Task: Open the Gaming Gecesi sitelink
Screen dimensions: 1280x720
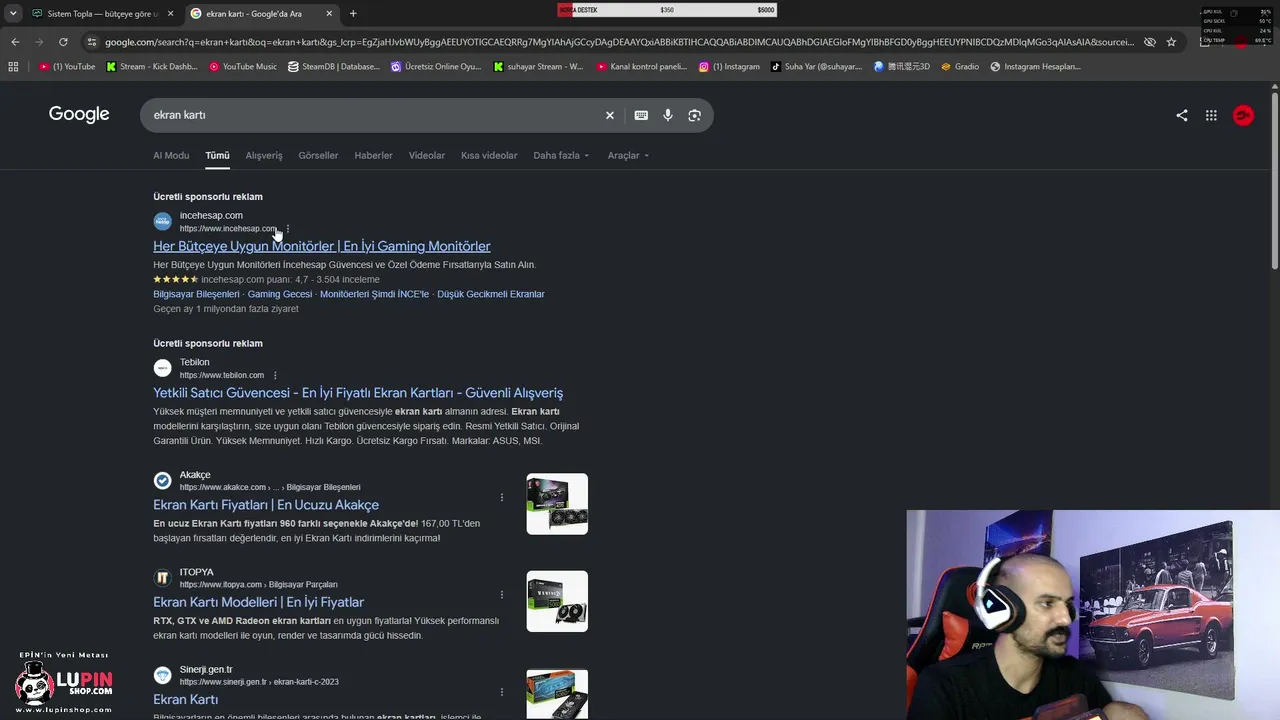Action: (280, 294)
